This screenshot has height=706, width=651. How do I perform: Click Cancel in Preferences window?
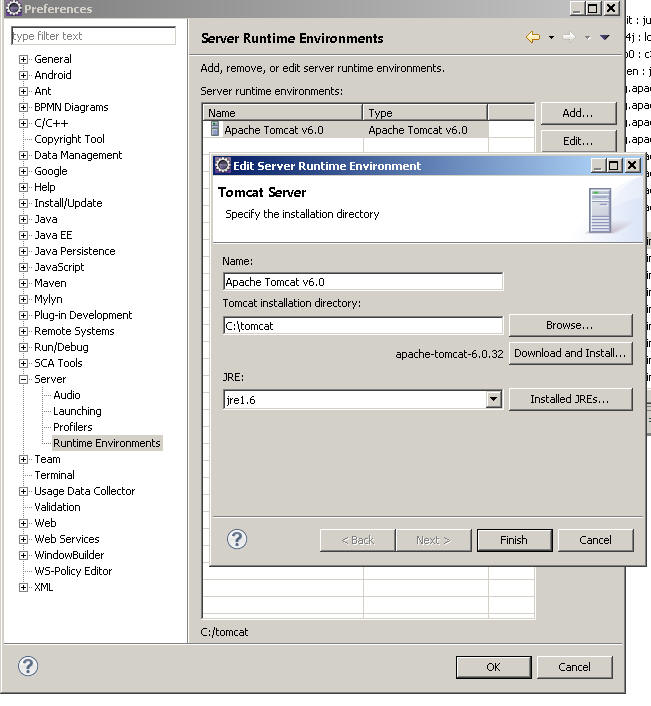pos(574,667)
